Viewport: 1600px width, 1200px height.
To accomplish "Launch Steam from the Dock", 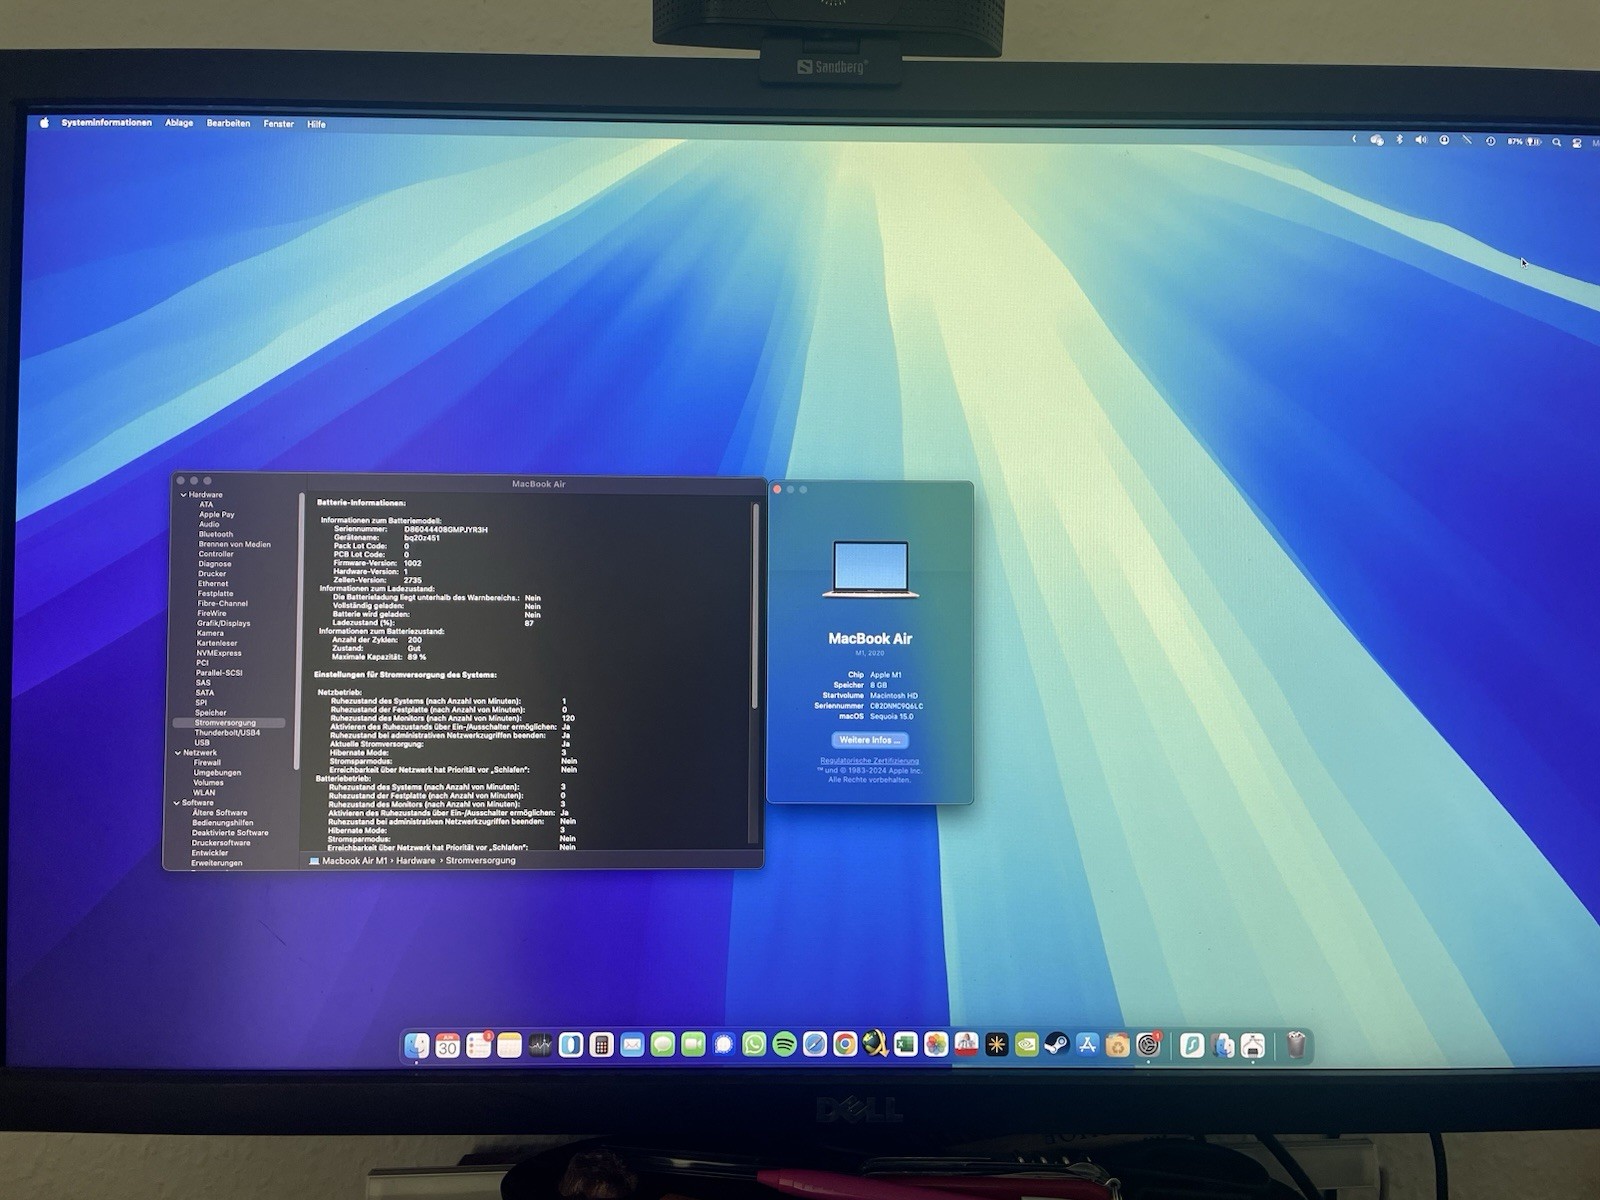I will (1057, 1046).
